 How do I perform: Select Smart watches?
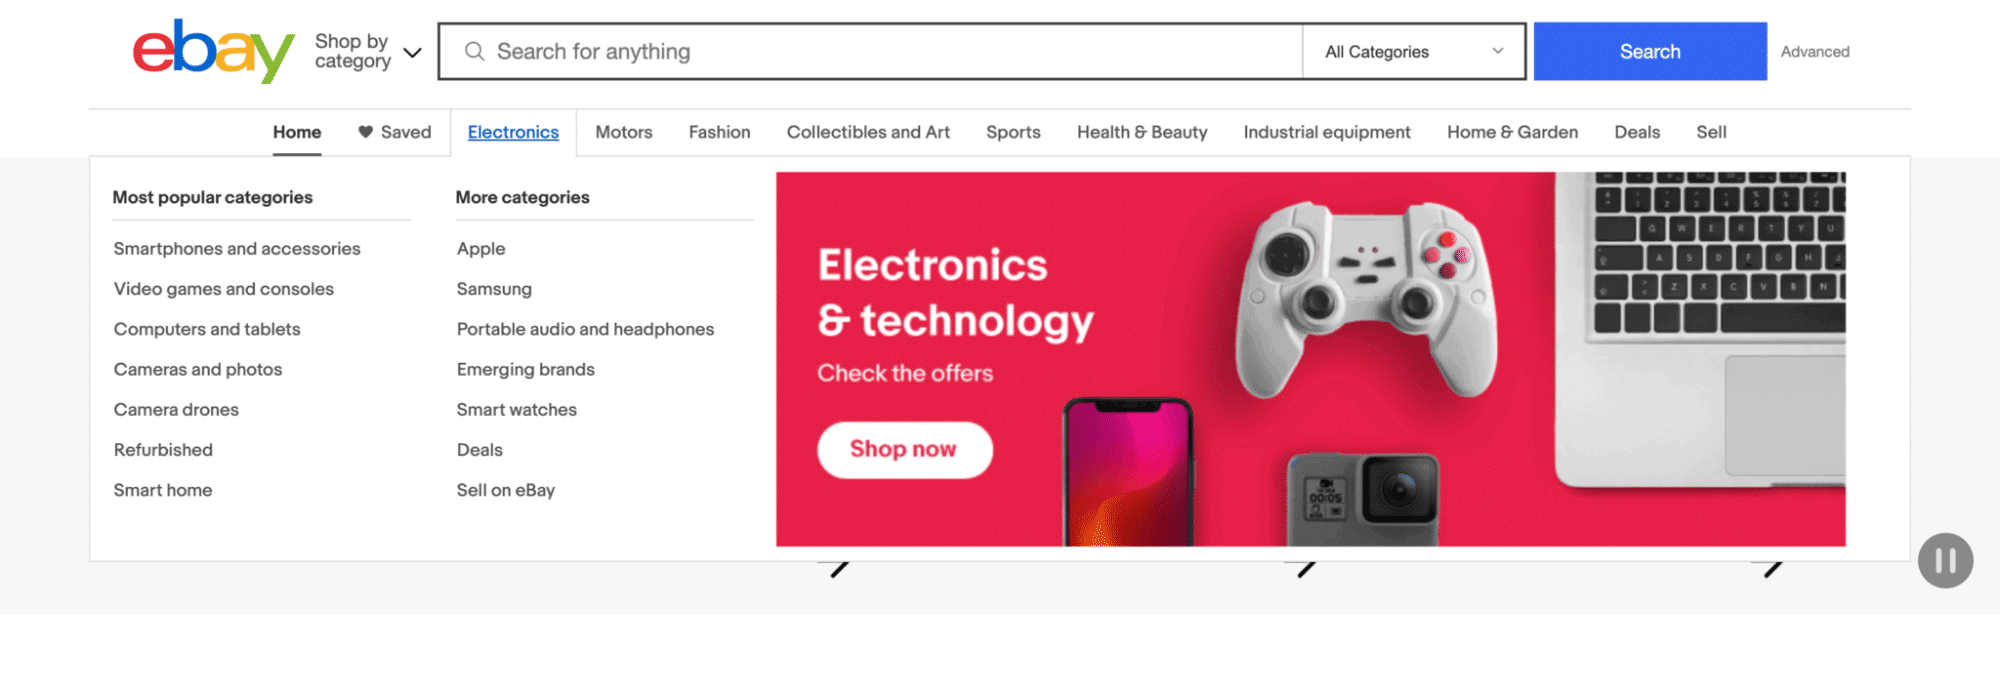pos(516,409)
